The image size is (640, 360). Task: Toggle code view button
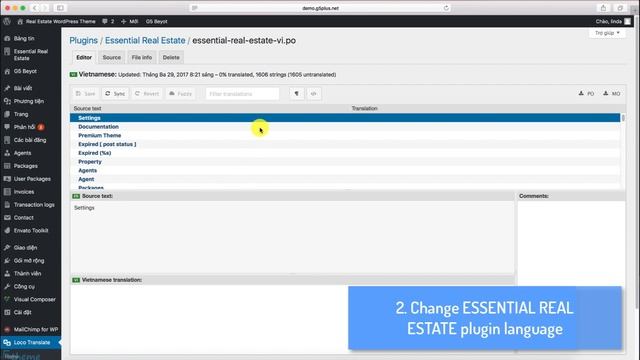pos(313,94)
